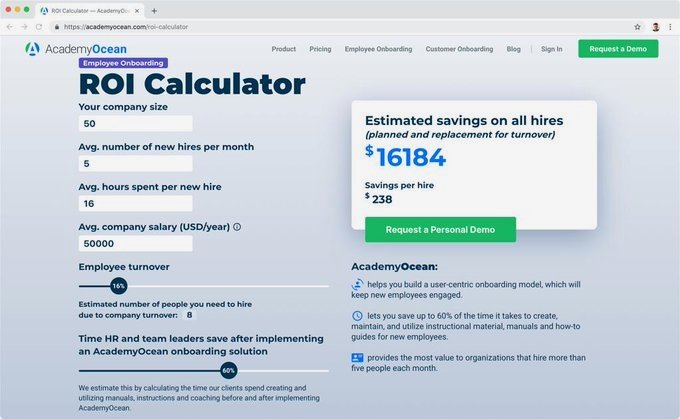The height and width of the screenshot is (419, 680).
Task: Click Request a Personal Demo button
Action: [x=440, y=229]
